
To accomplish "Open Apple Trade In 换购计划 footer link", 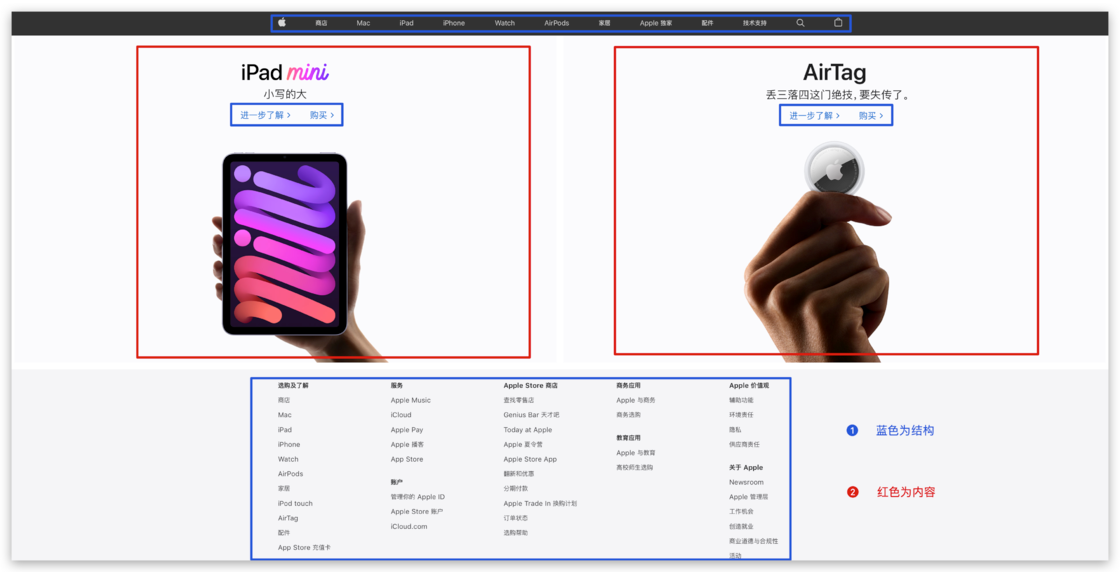I will coord(540,503).
